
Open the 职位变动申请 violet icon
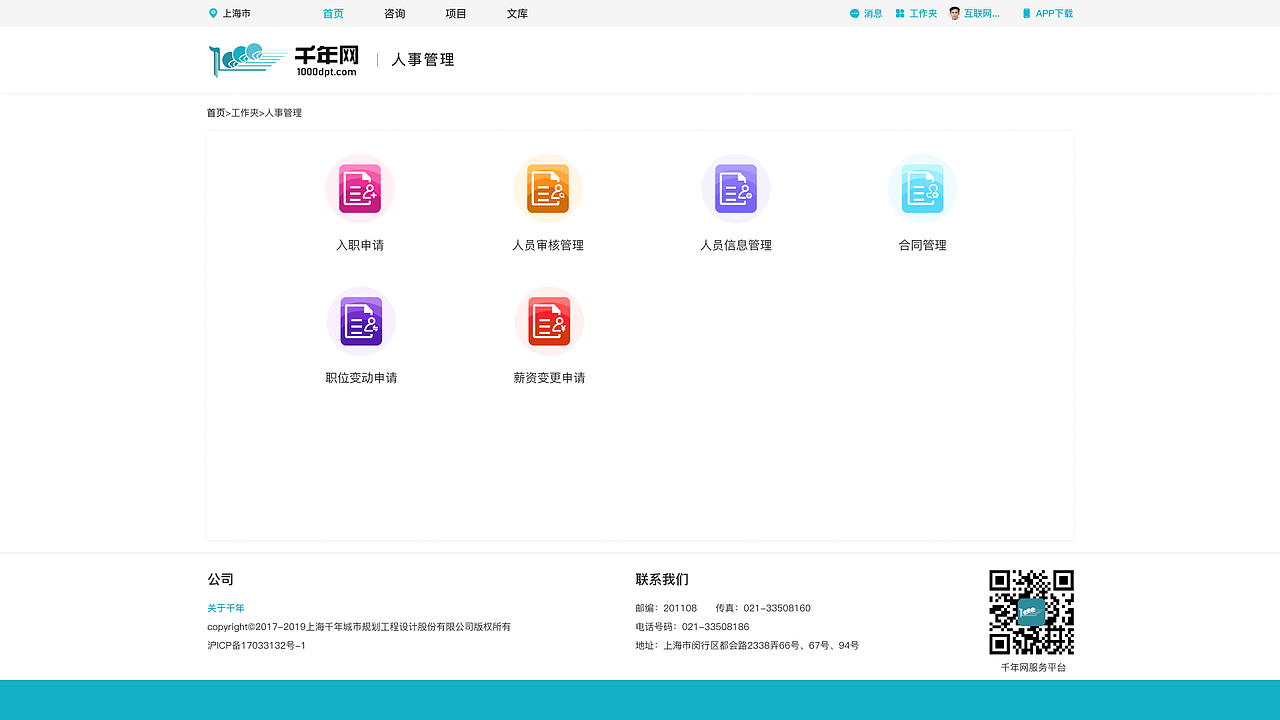361,321
